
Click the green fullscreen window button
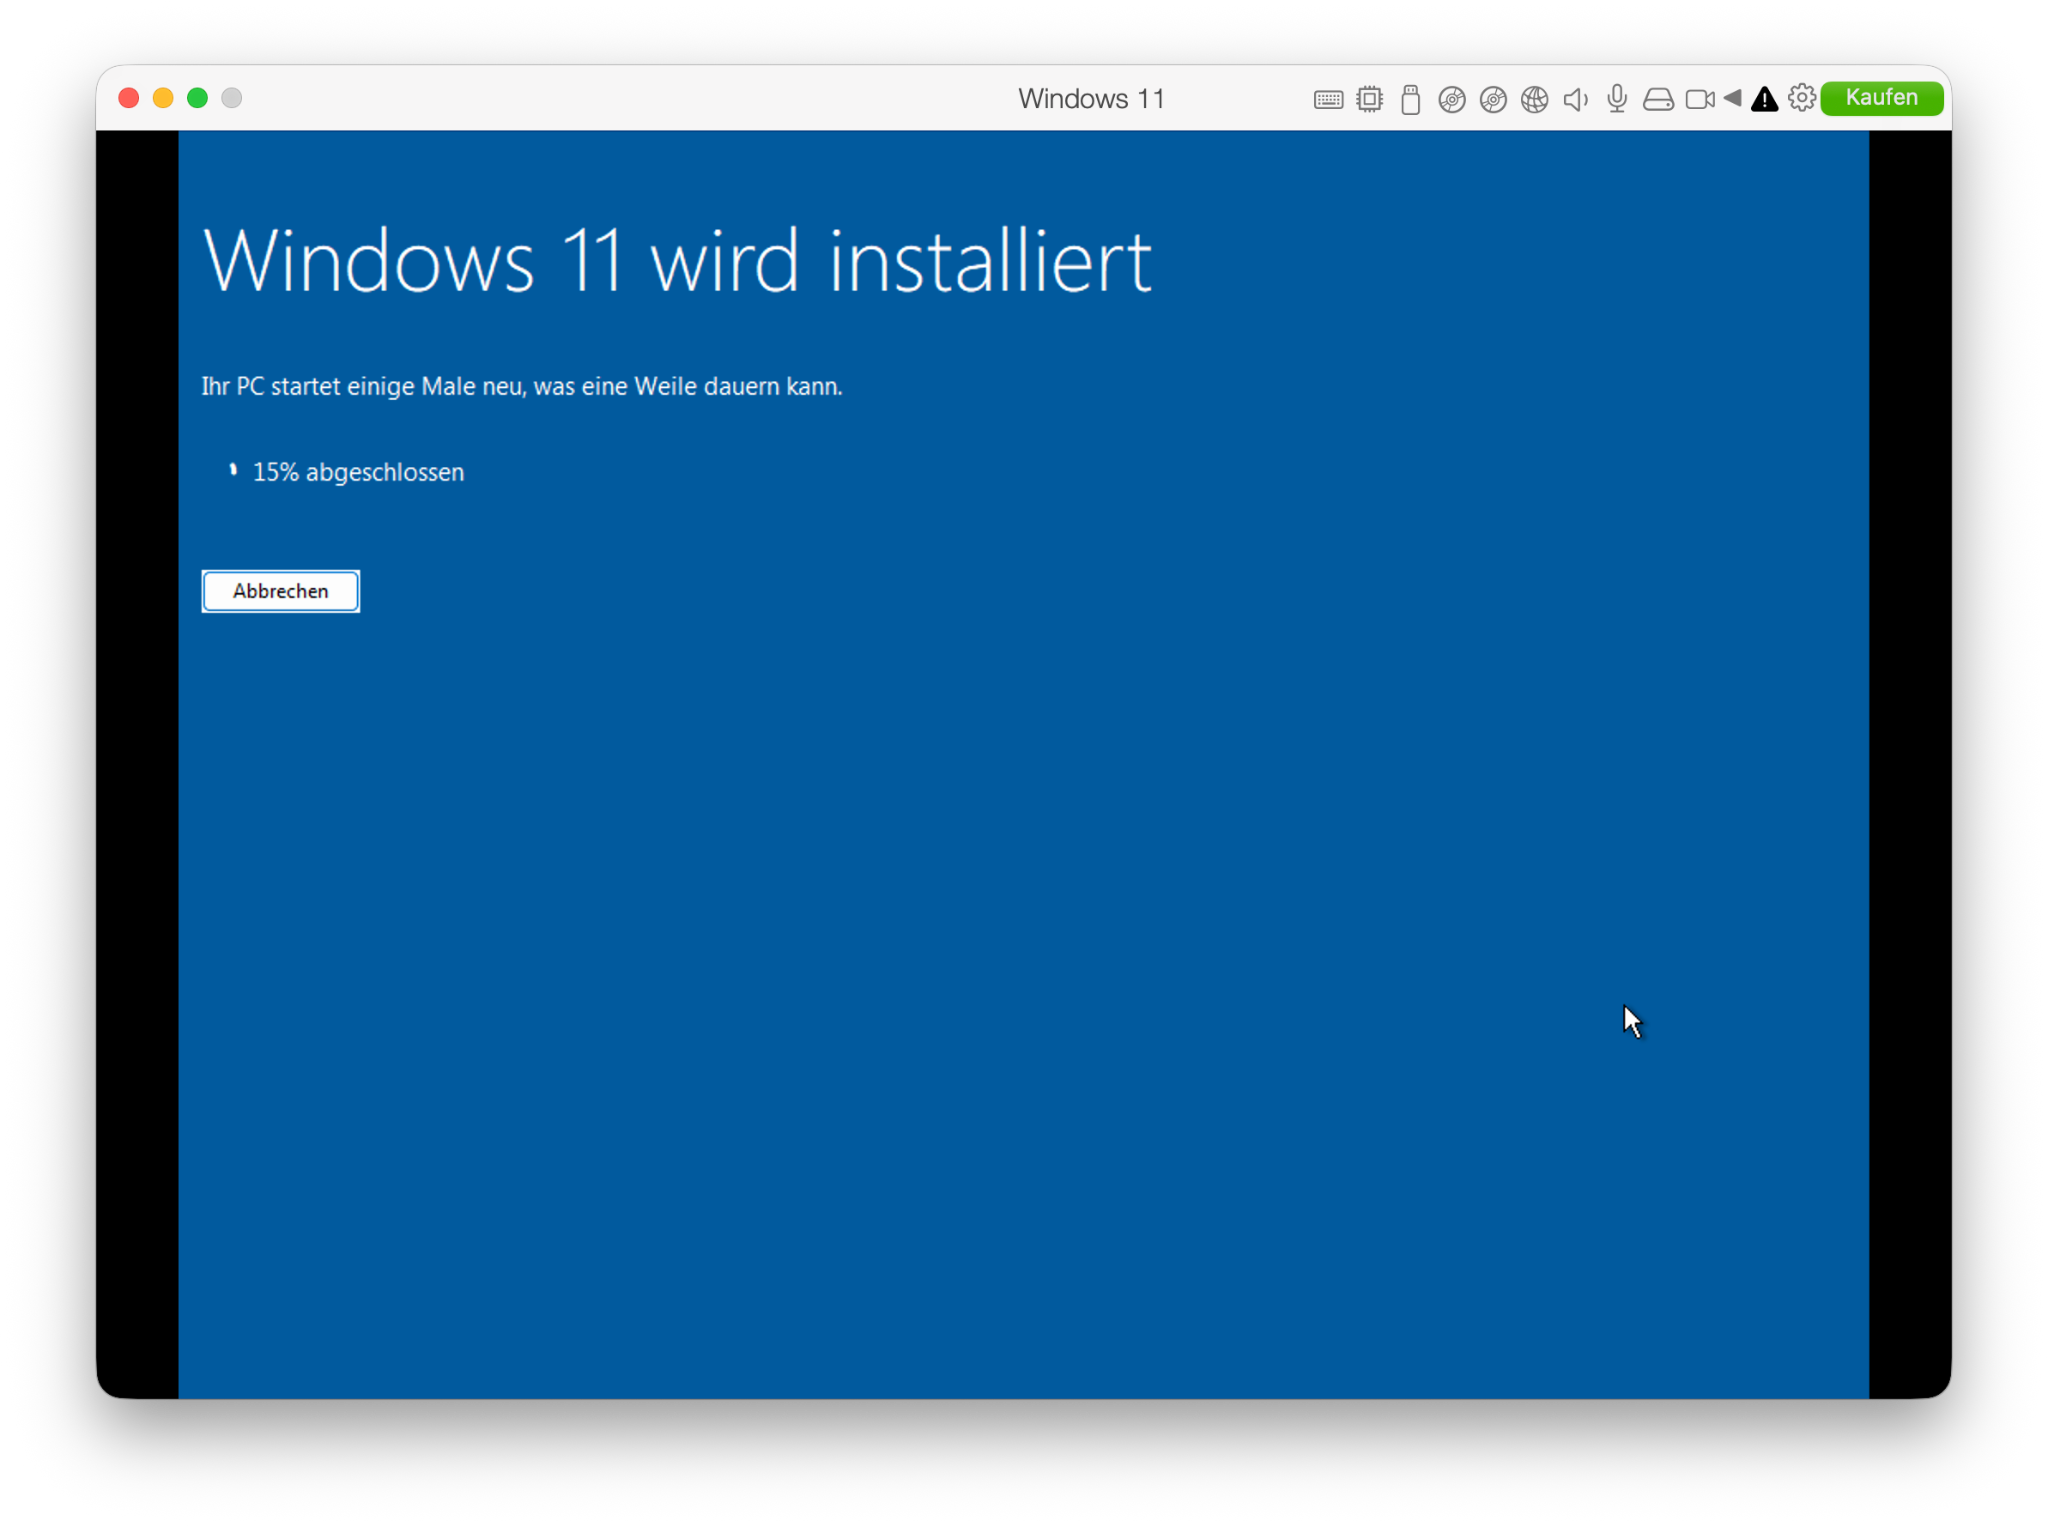(198, 98)
